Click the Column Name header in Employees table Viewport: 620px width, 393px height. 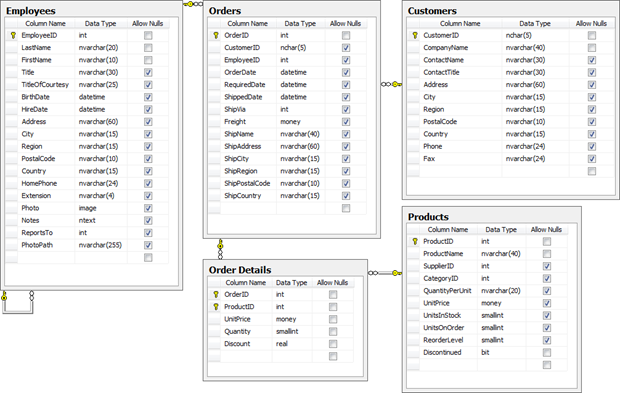tap(45, 23)
